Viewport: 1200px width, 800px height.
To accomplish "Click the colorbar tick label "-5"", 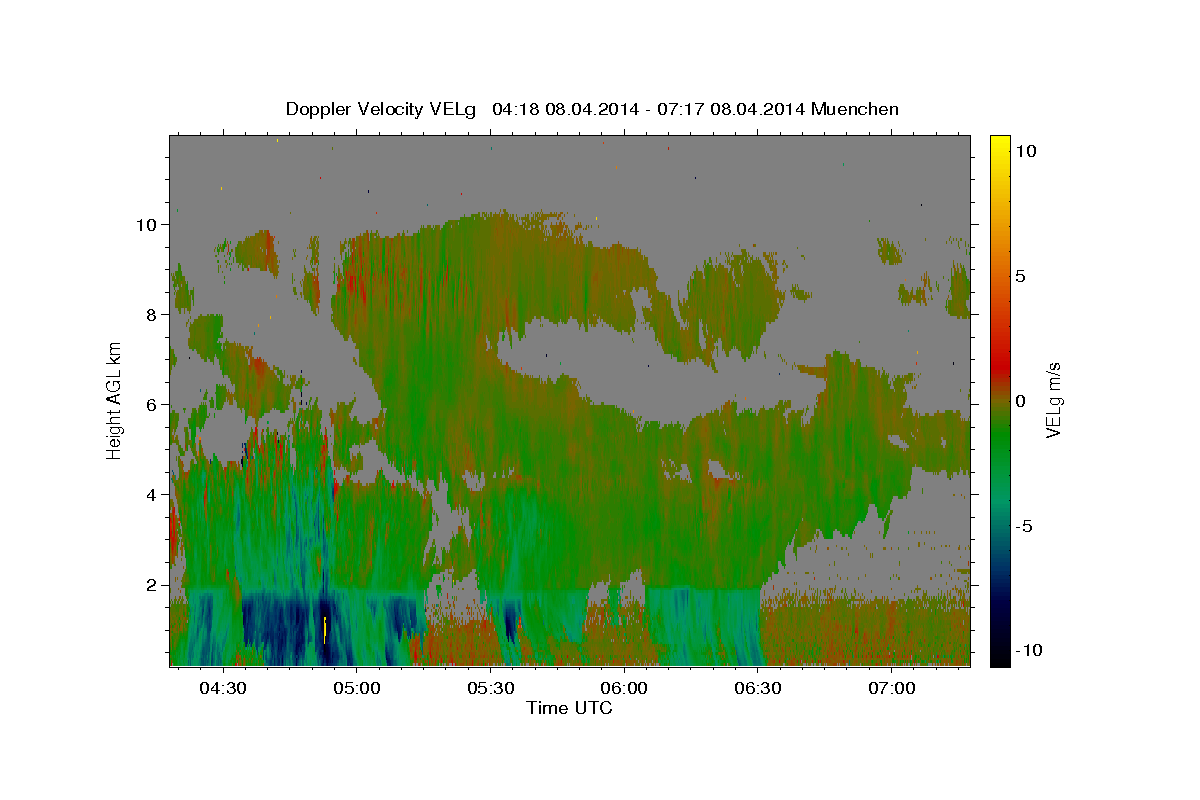I will pos(1025,526).
